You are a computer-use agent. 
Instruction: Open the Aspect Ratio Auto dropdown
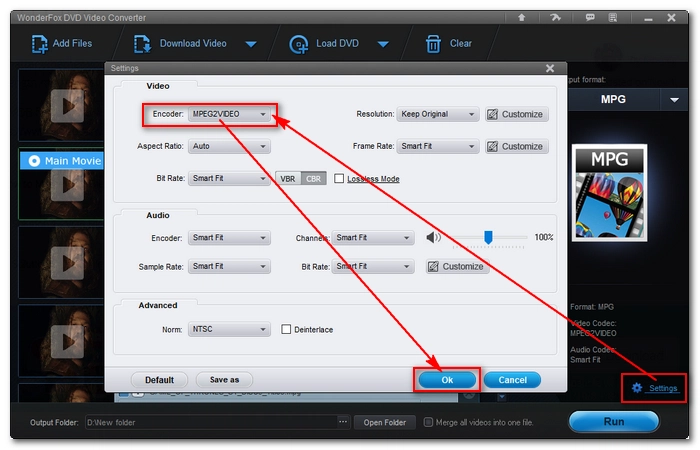click(x=229, y=146)
